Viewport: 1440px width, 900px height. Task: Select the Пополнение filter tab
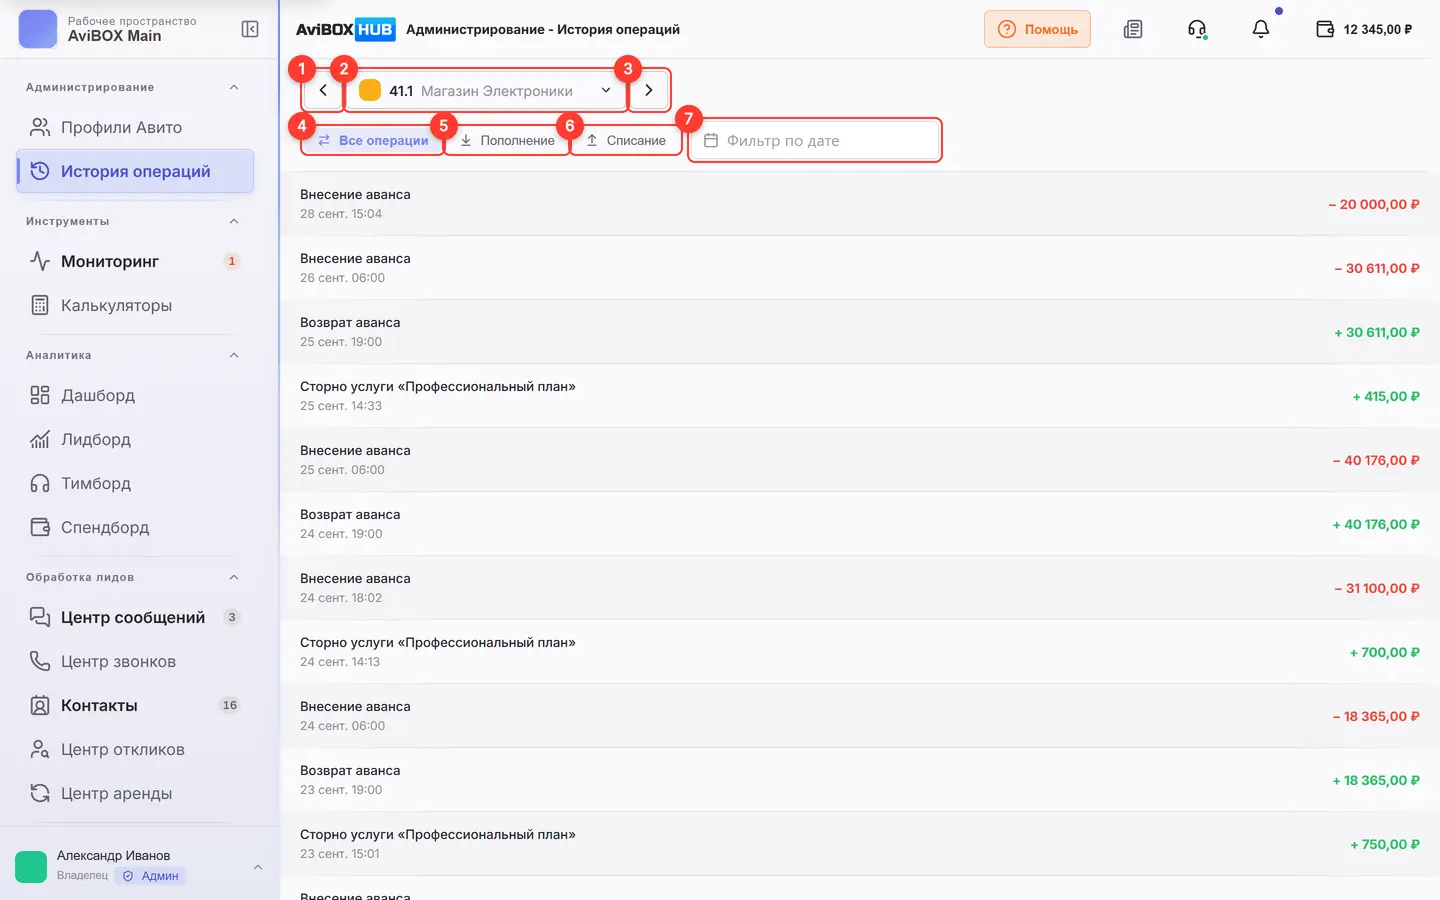pyautogui.click(x=507, y=140)
